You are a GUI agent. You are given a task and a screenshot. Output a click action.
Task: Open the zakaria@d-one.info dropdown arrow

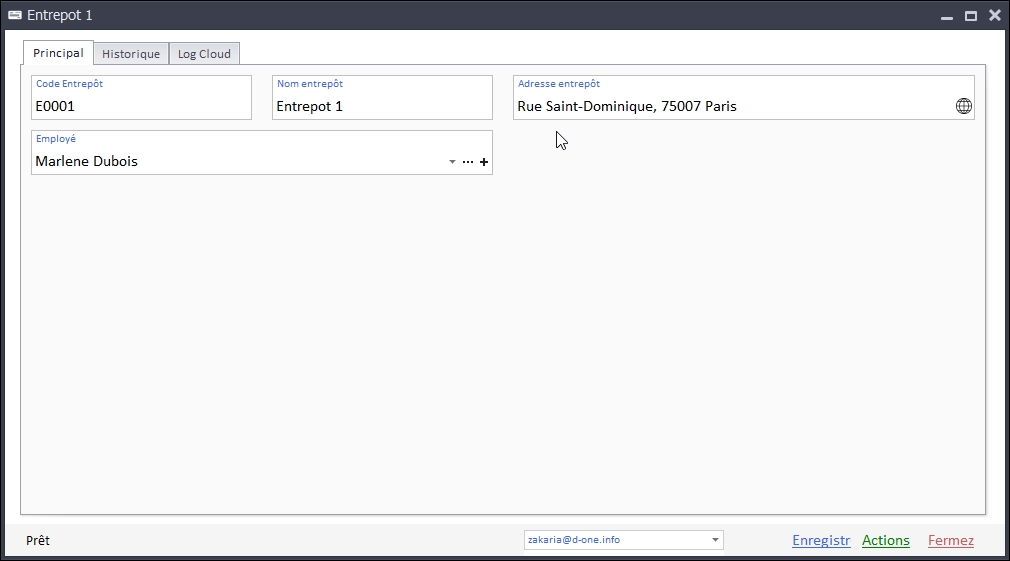[x=715, y=540]
